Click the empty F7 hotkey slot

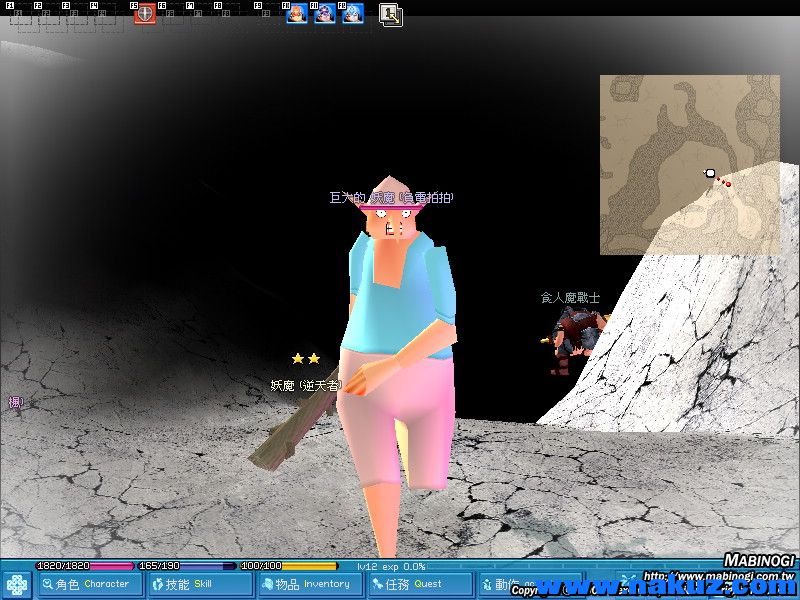[201, 15]
